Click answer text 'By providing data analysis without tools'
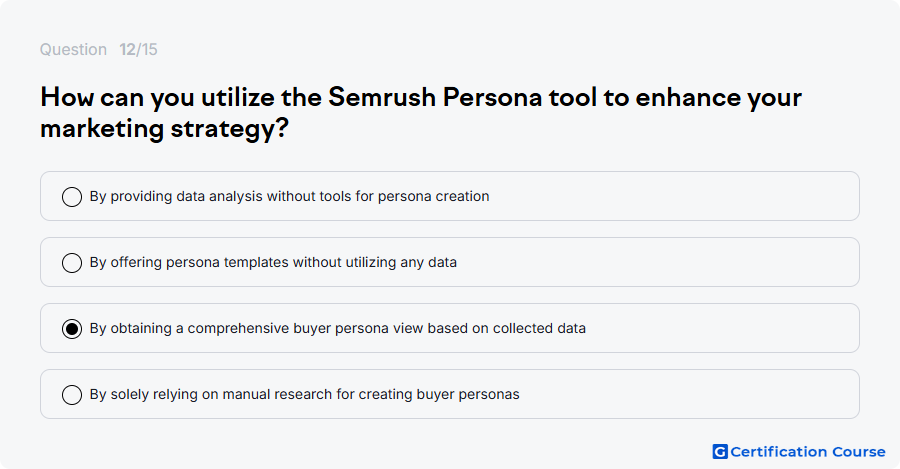Image resolution: width=900 pixels, height=469 pixels. [289, 196]
